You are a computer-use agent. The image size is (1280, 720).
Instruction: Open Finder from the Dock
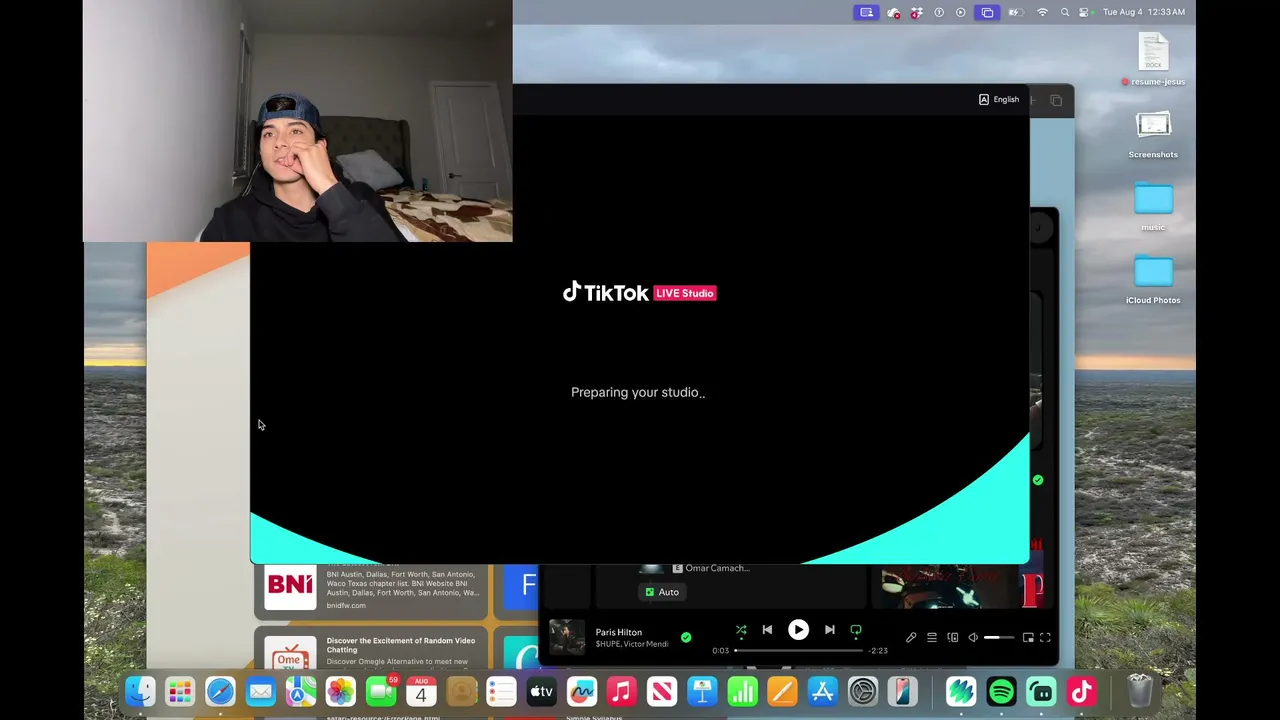140,691
